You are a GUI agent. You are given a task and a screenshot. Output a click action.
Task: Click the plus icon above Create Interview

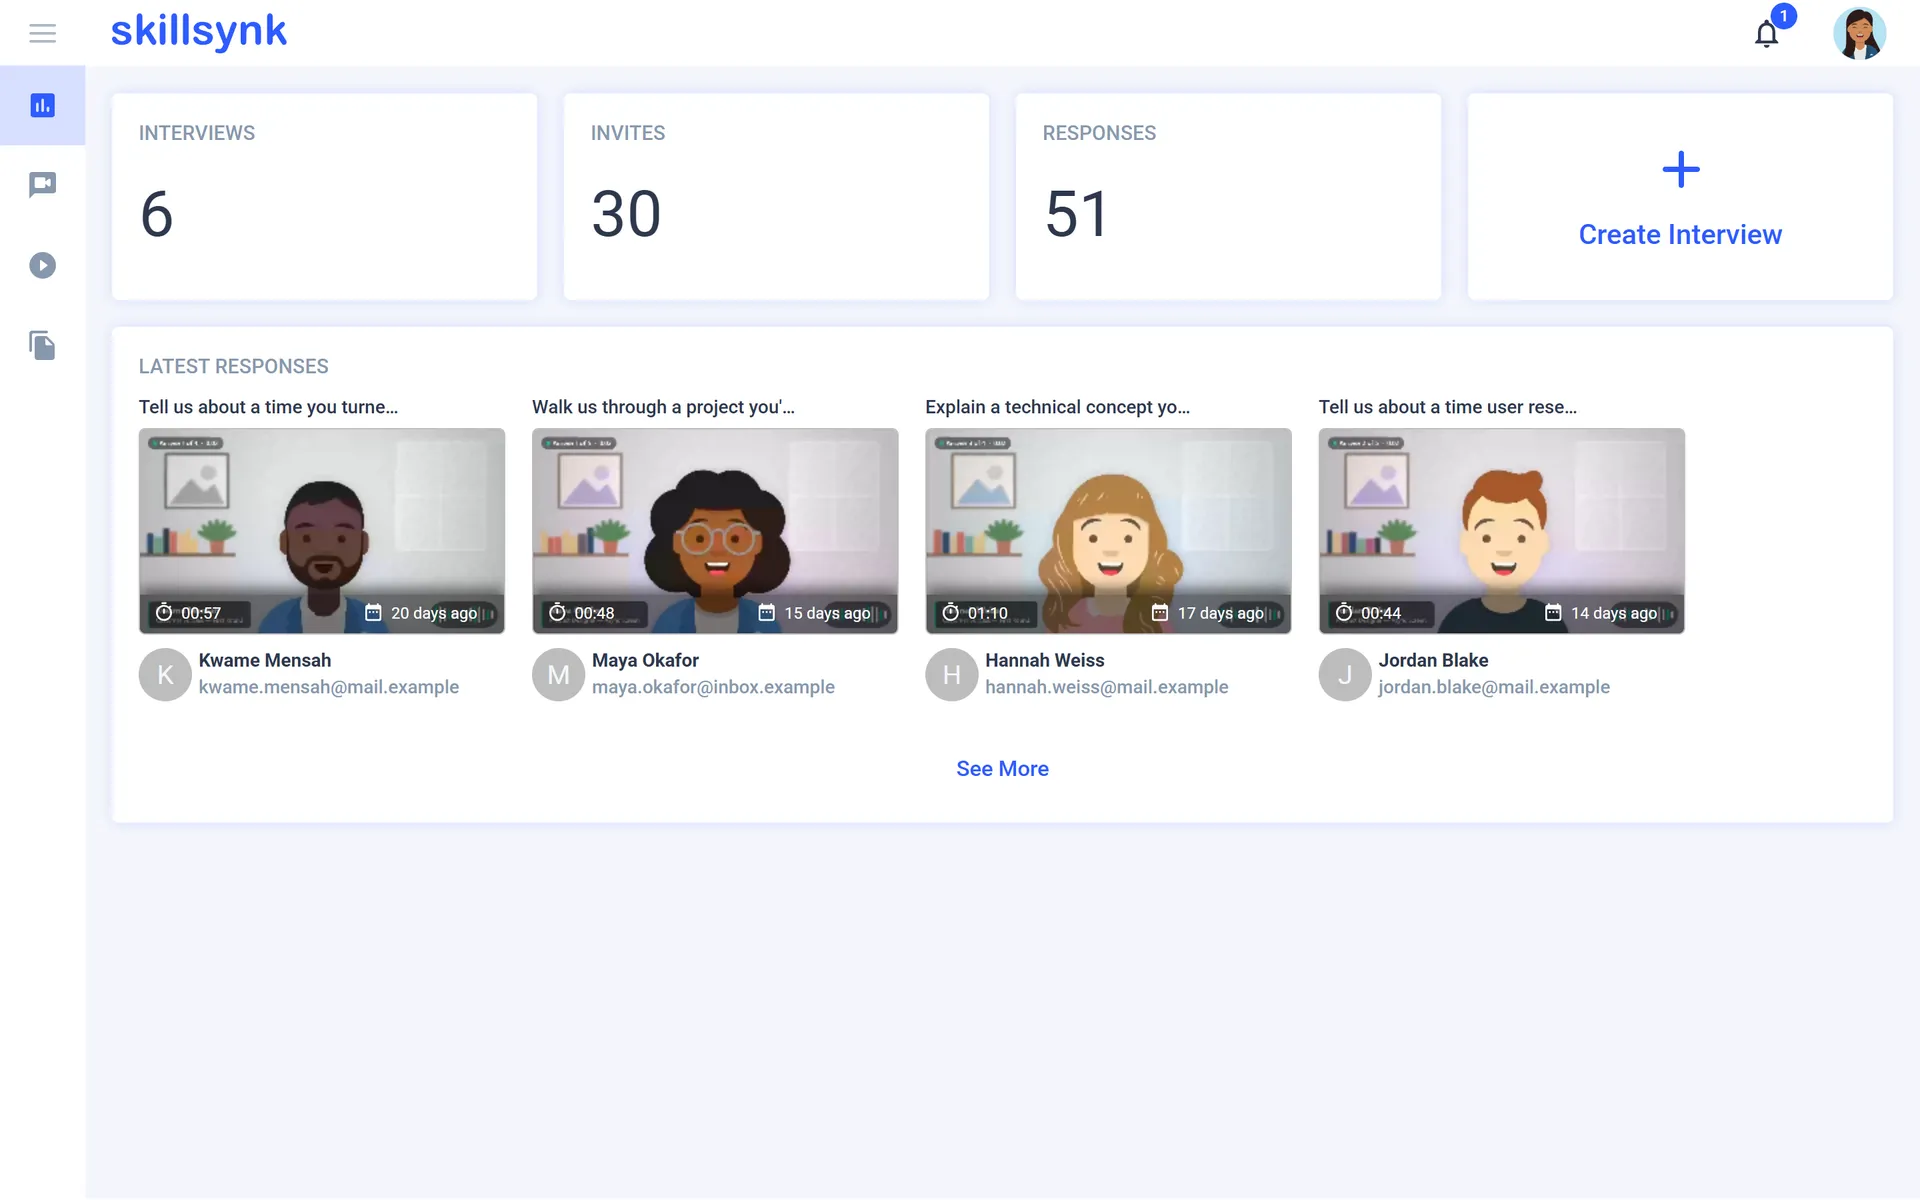click(x=1680, y=169)
